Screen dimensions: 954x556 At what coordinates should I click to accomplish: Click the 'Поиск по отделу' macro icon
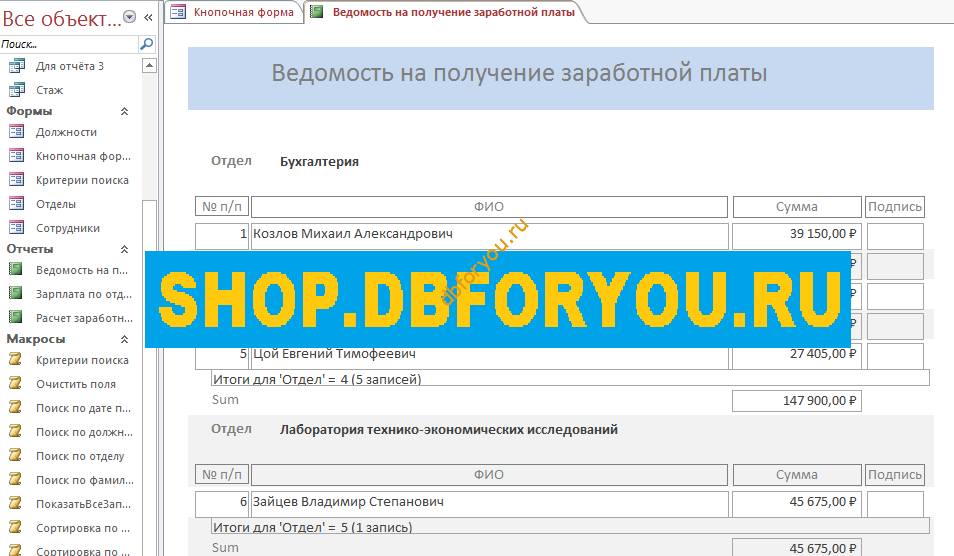(x=15, y=456)
